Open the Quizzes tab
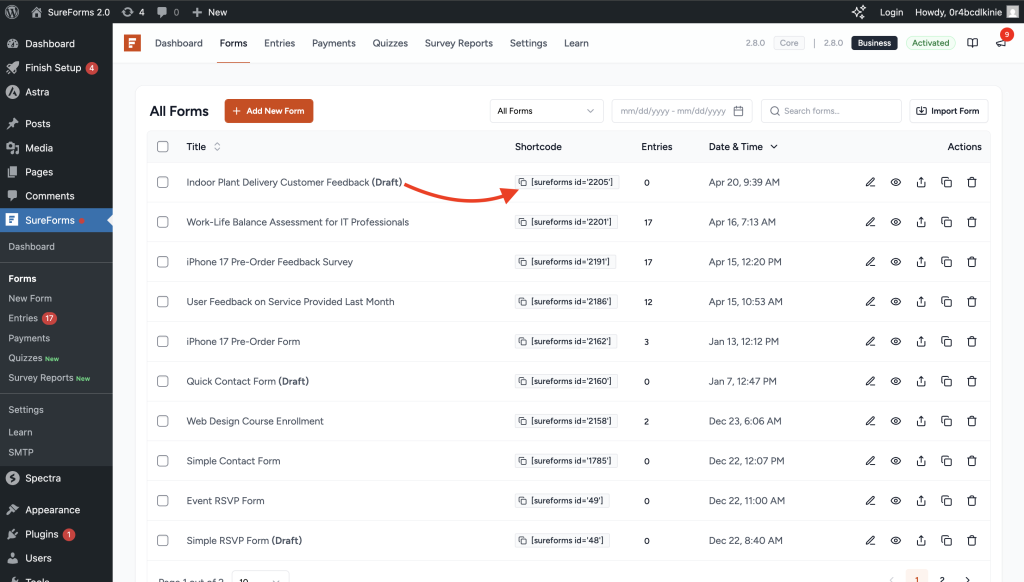This screenshot has height=582, width=1024. click(x=390, y=43)
